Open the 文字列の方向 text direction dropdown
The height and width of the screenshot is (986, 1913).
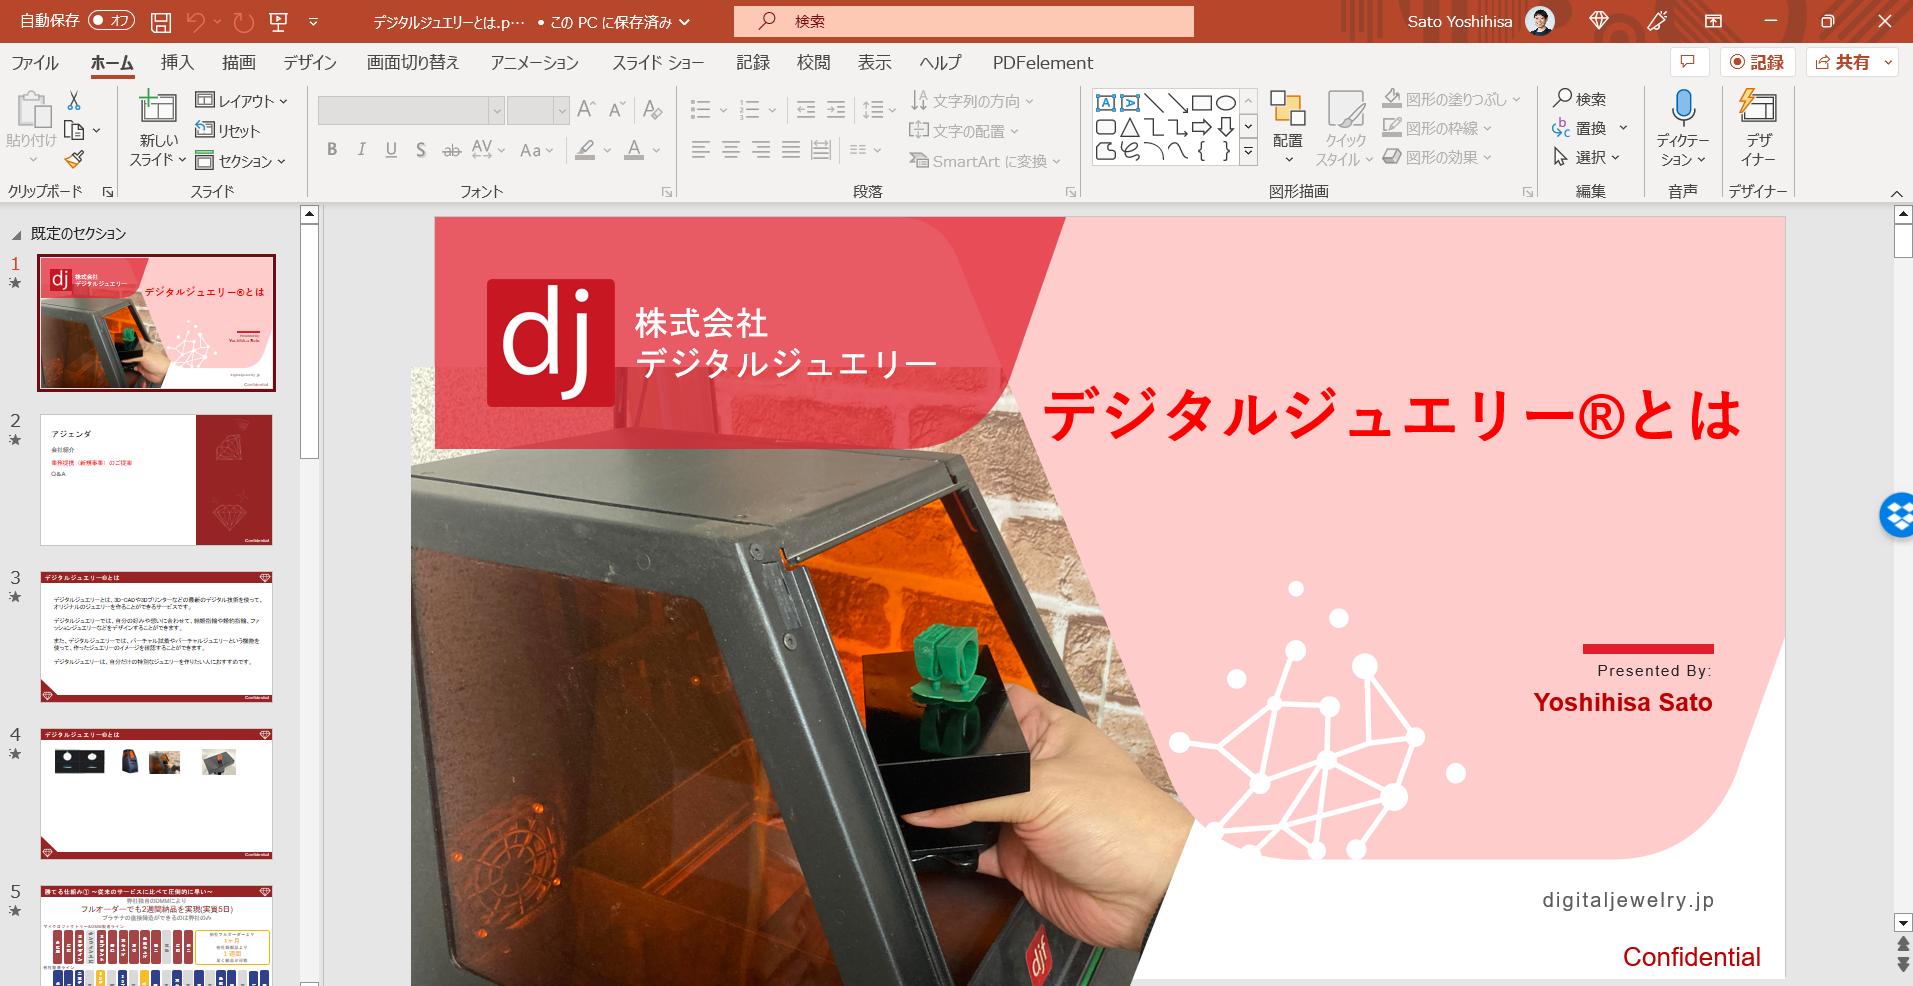tap(972, 100)
